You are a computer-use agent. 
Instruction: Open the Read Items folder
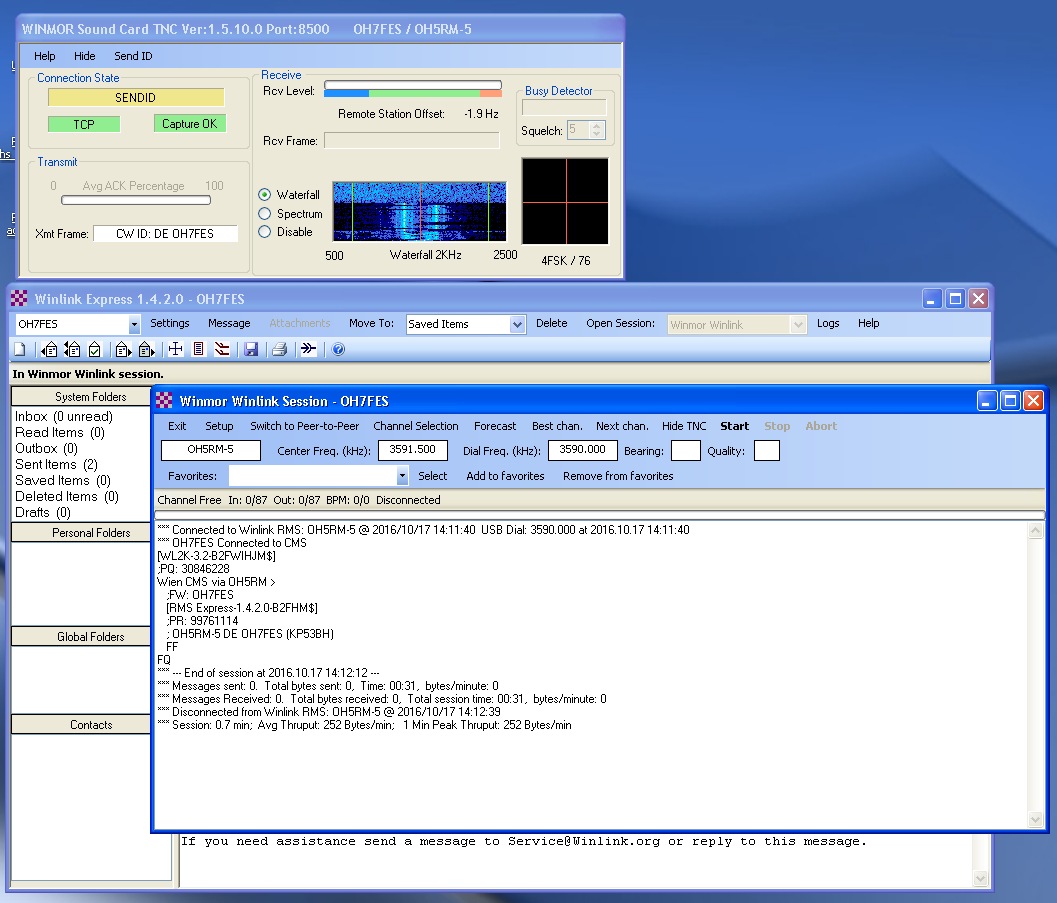(60, 433)
